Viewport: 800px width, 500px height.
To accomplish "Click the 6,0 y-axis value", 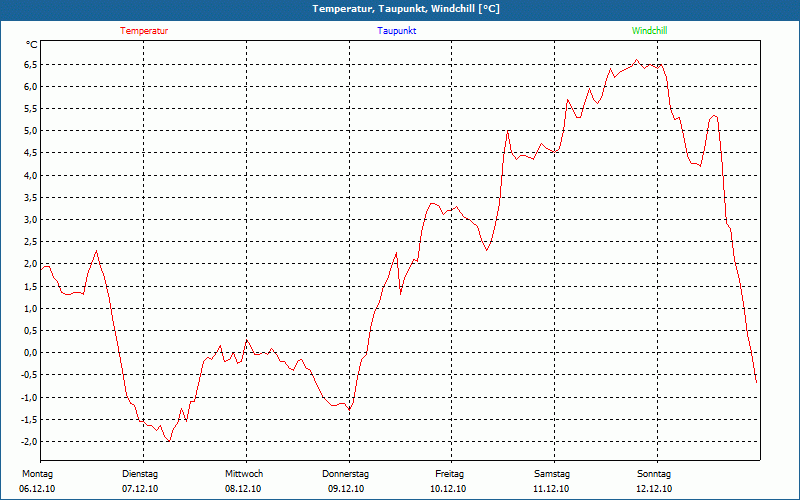I will [x=30, y=86].
